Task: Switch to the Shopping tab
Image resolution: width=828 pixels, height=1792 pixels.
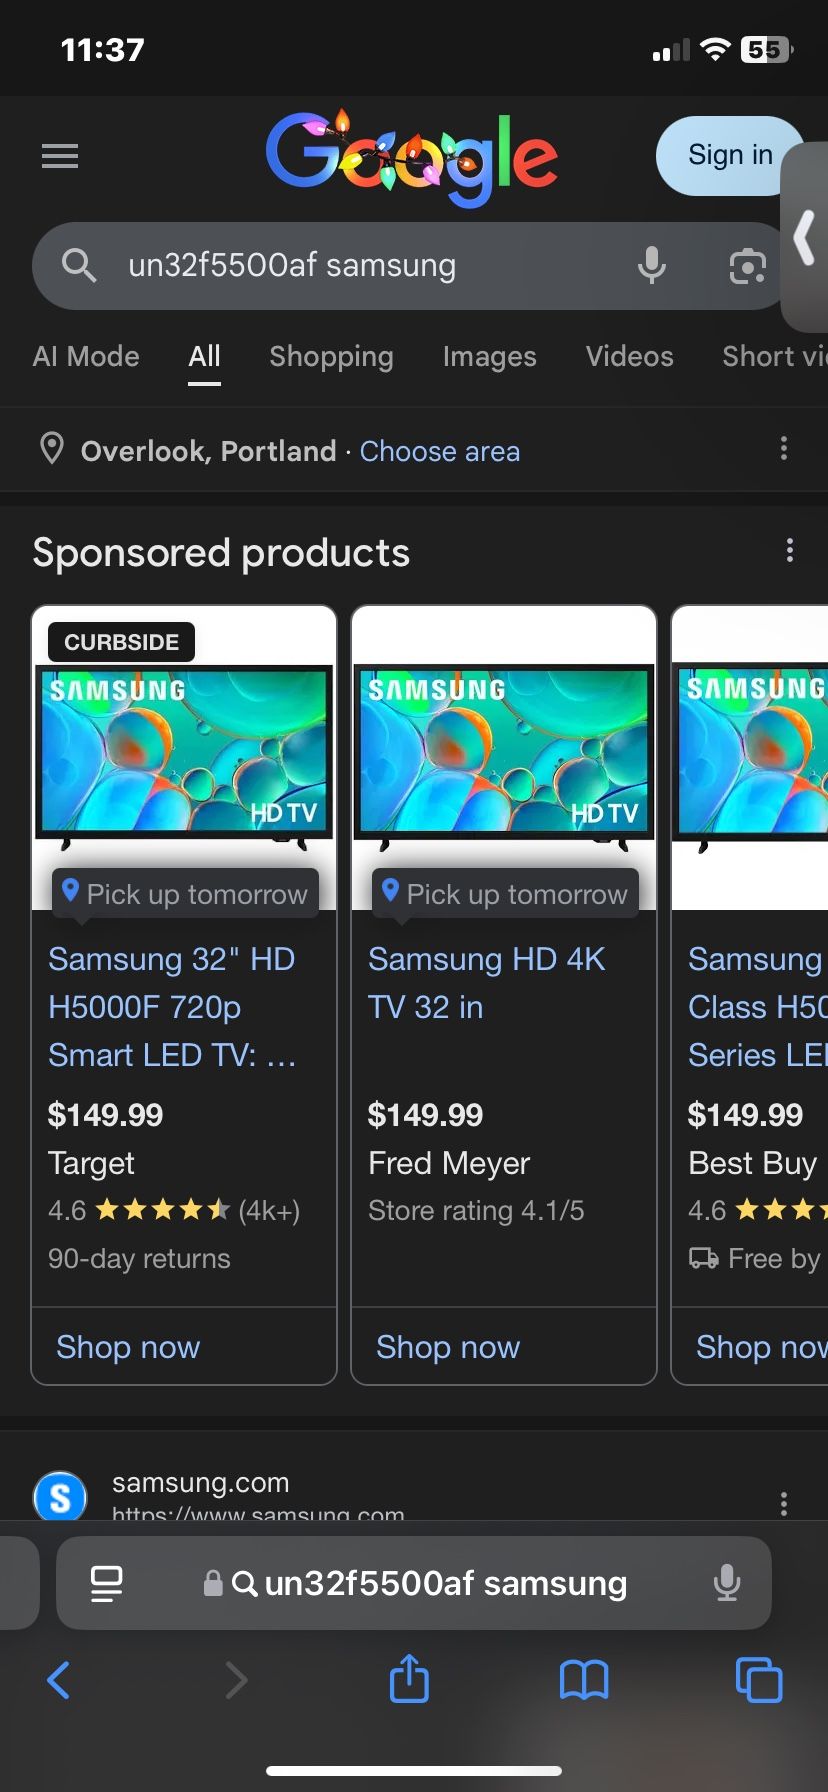Action: coord(331,357)
